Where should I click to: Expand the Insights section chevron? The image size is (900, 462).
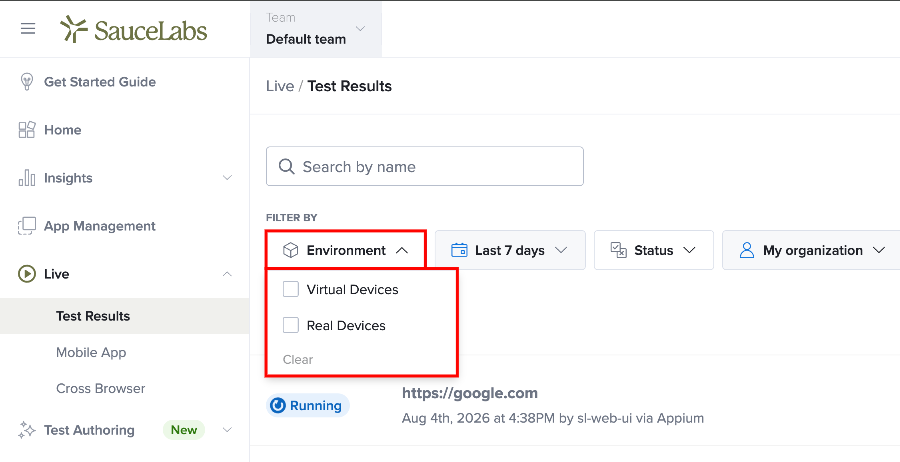tap(228, 178)
